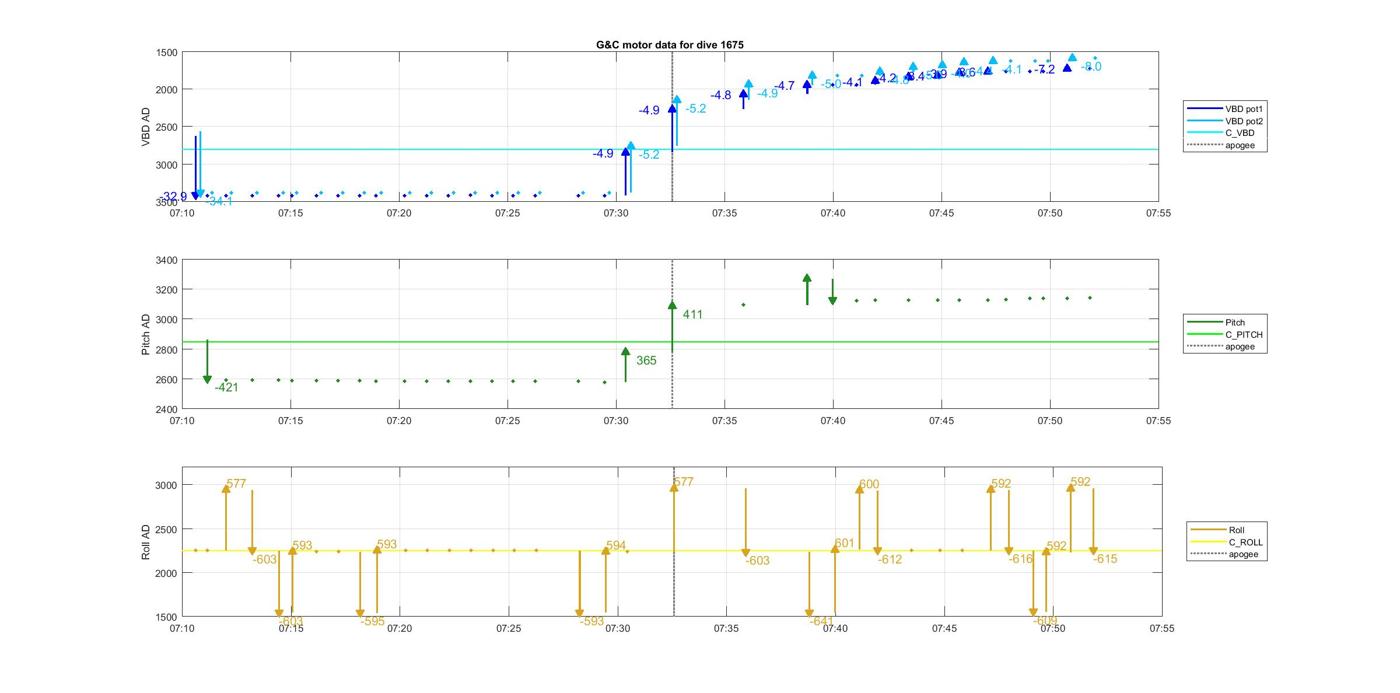Click the roll value label '594'

pos(616,545)
